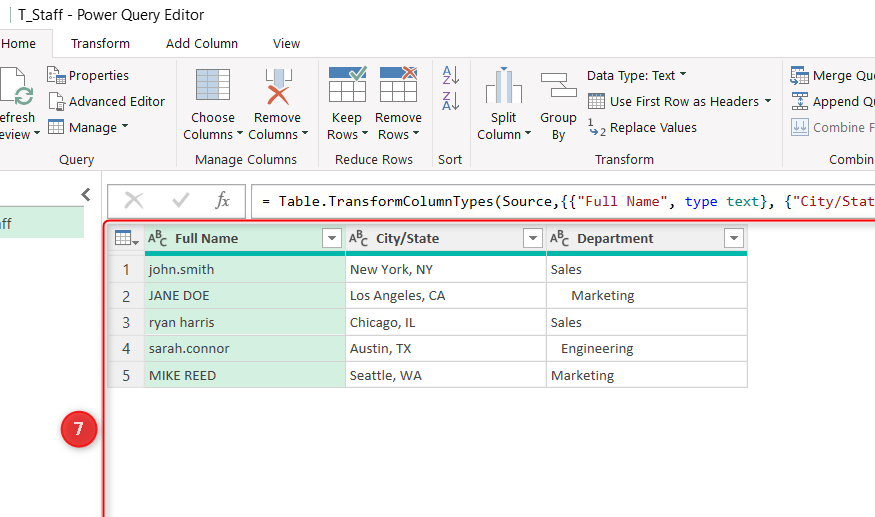Expand the Choose Columns dropdown arrow
The width and height of the screenshot is (875, 517).
pos(240,133)
